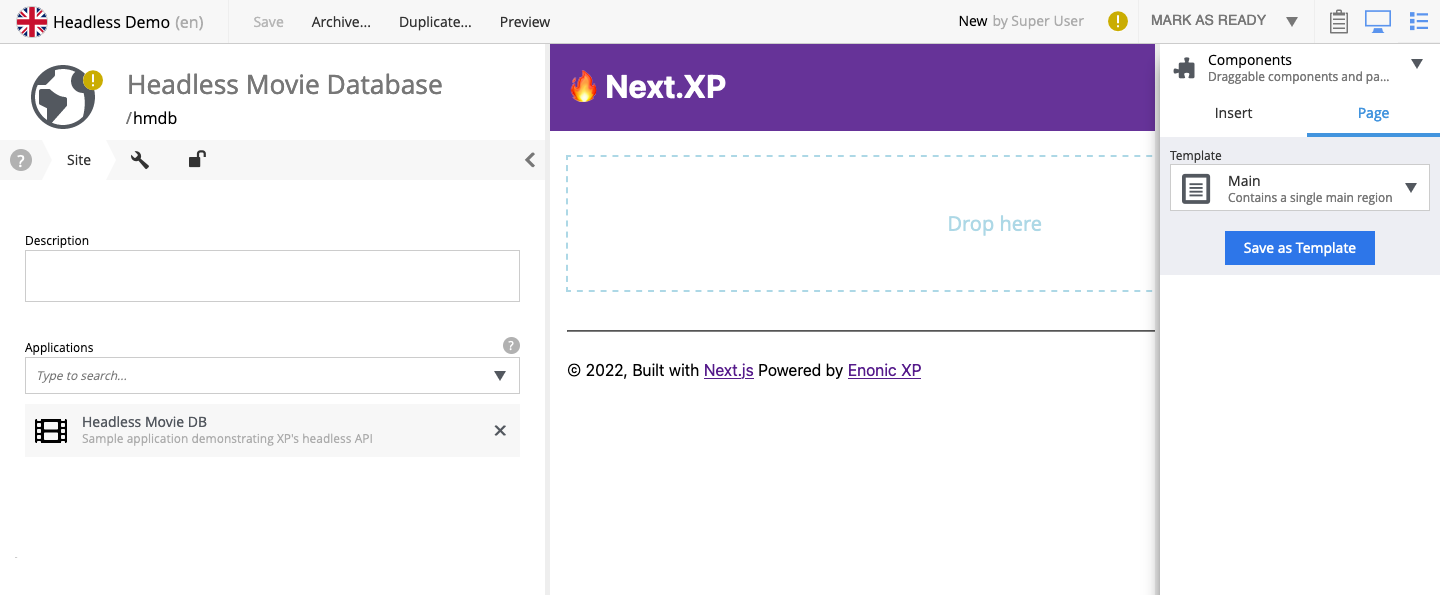The height and width of the screenshot is (595, 1440).
Task: Open the wrench settings step
Action: click(x=140, y=160)
